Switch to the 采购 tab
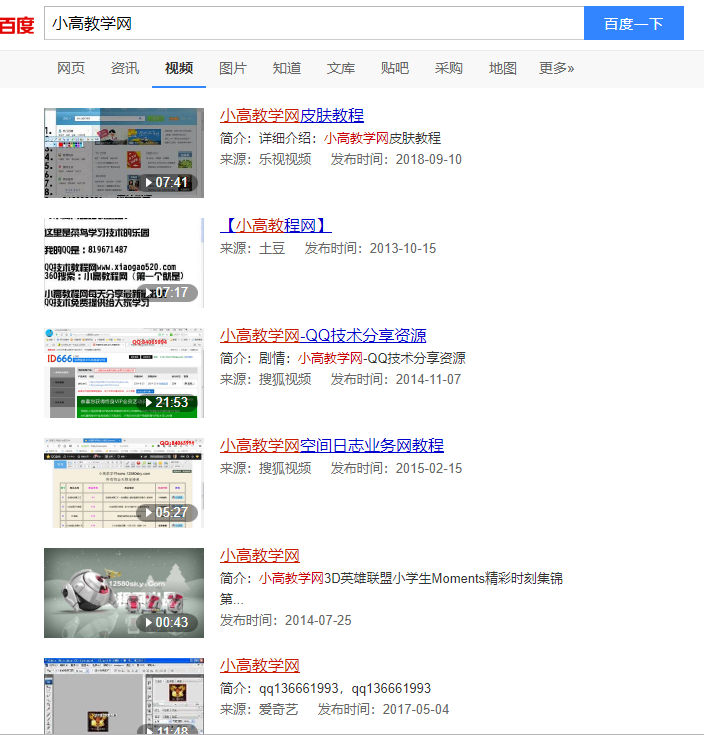Viewport: 704px width, 735px height. click(449, 68)
